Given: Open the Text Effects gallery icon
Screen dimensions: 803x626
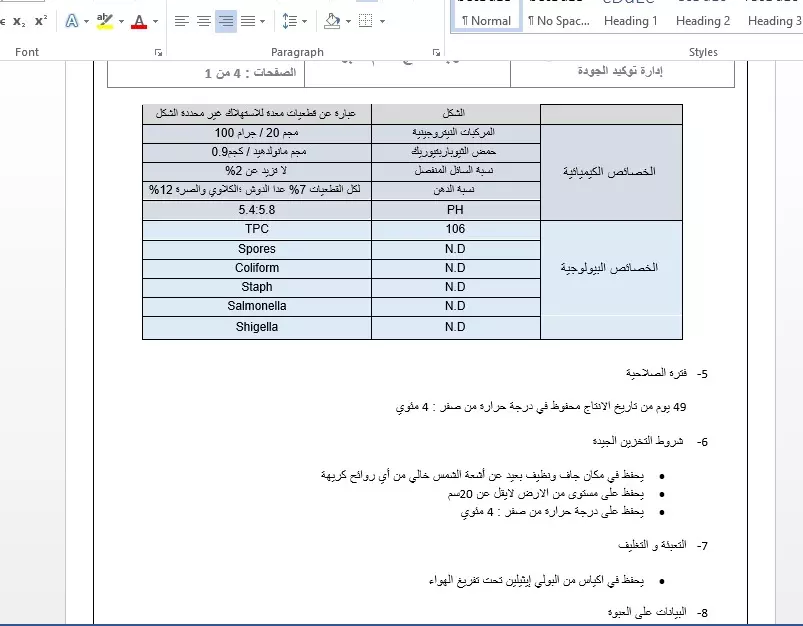Looking at the screenshot, I should pyautogui.click(x=72, y=20).
